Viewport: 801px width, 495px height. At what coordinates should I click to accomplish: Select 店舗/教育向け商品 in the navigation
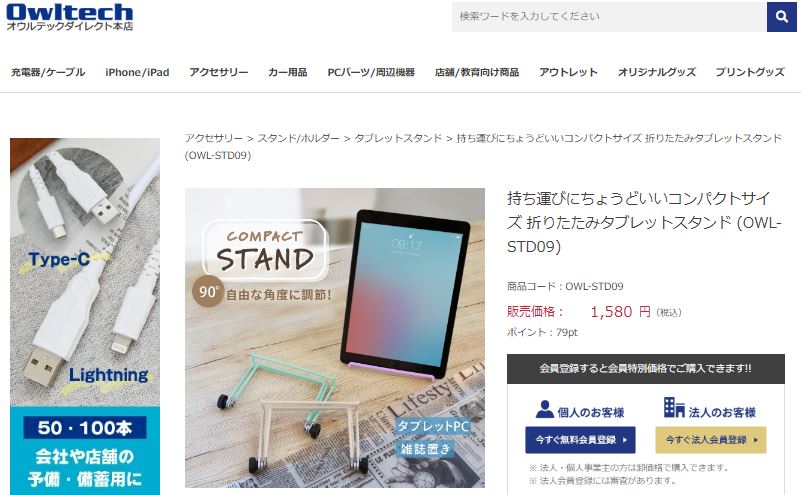tap(477, 72)
